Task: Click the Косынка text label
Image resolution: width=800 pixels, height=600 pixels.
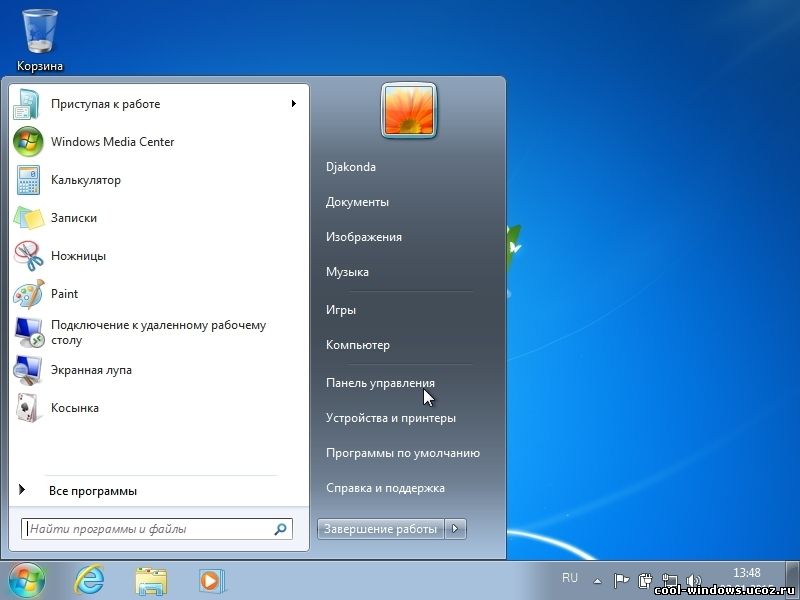Action: click(74, 408)
